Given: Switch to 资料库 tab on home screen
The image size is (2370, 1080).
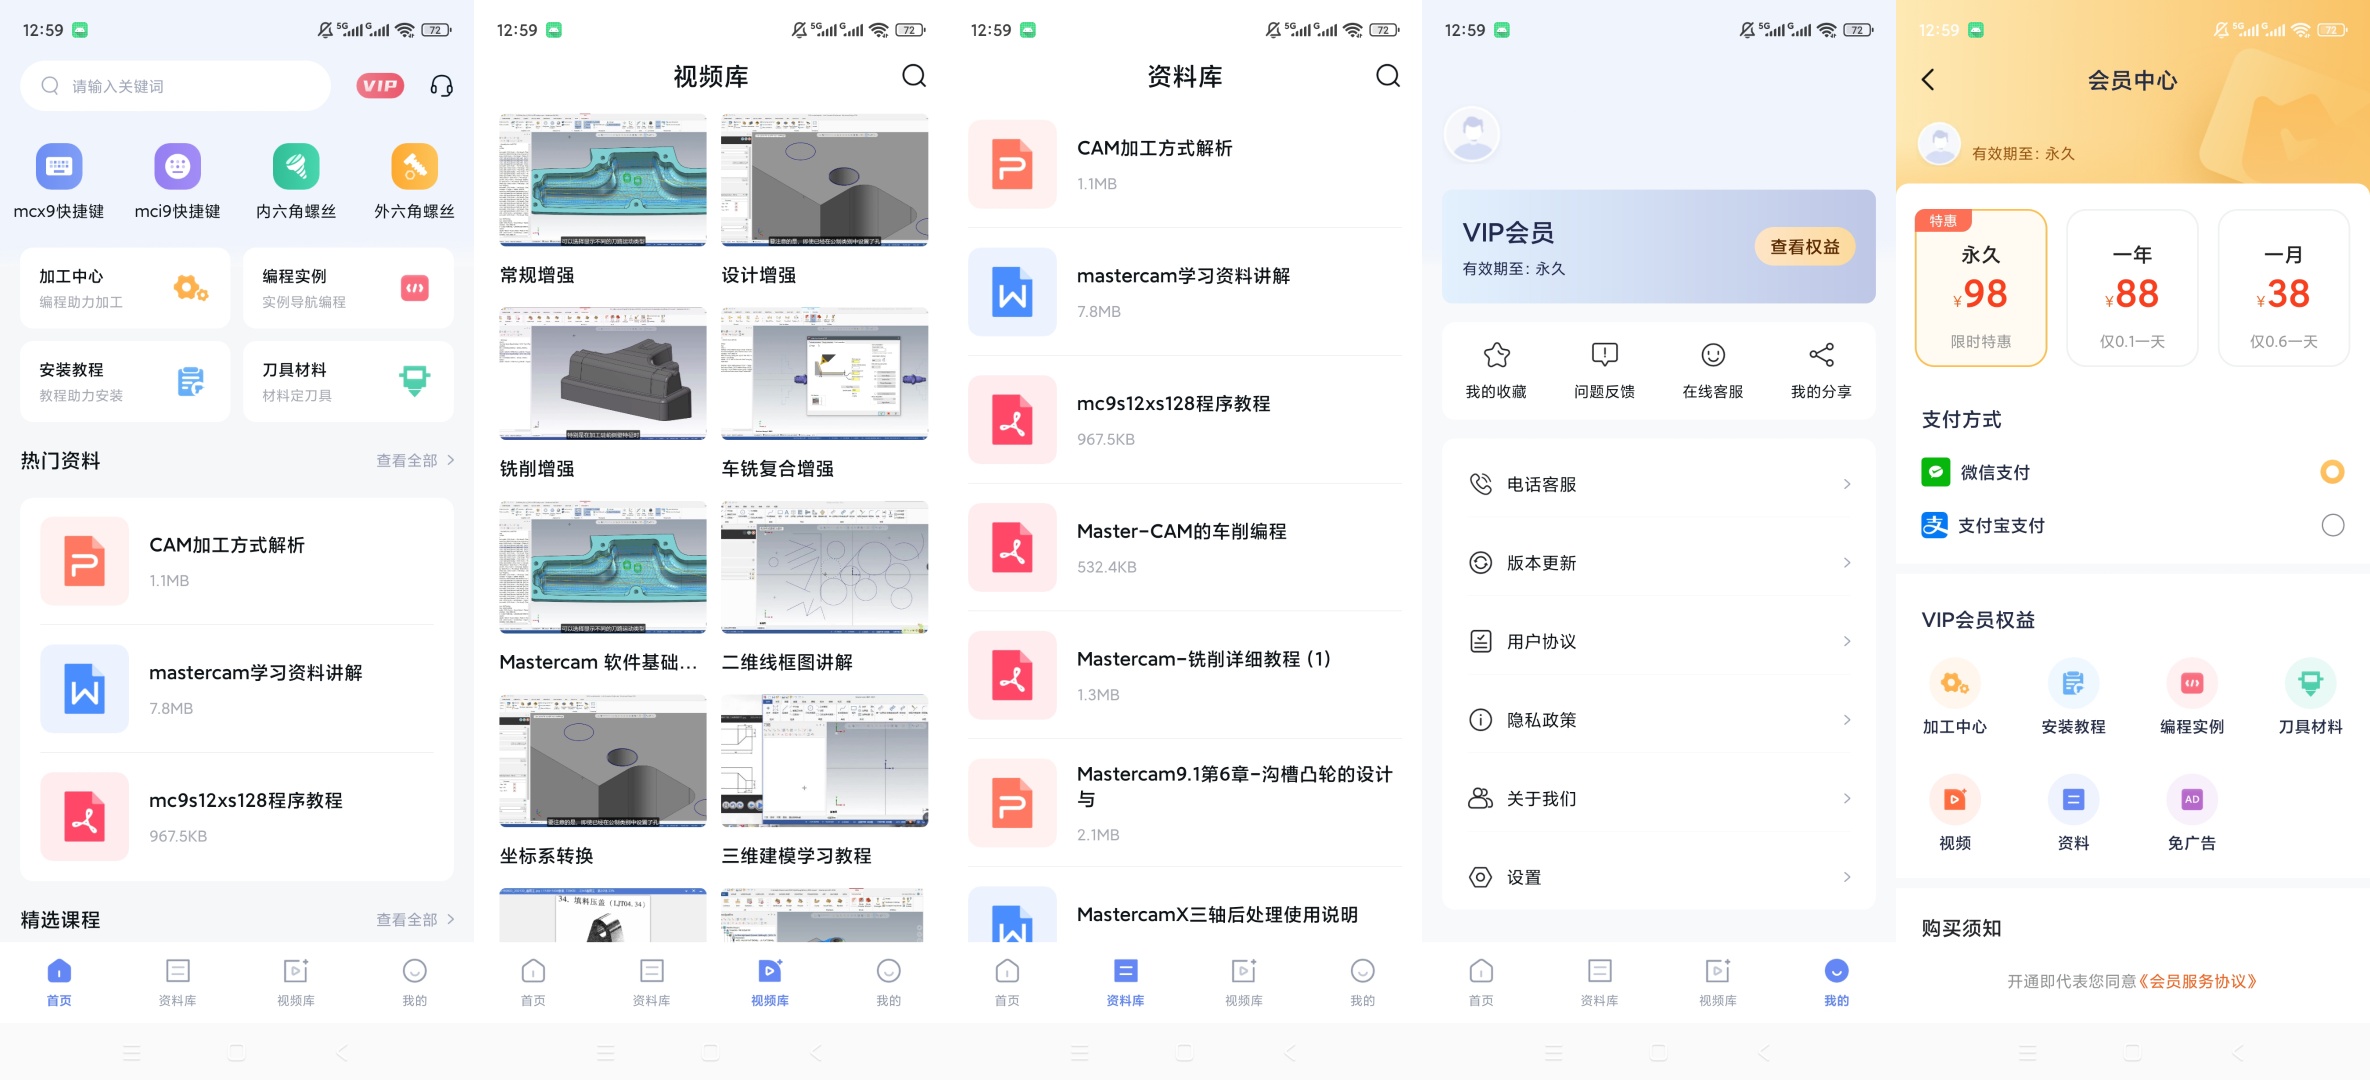Looking at the screenshot, I should (177, 982).
